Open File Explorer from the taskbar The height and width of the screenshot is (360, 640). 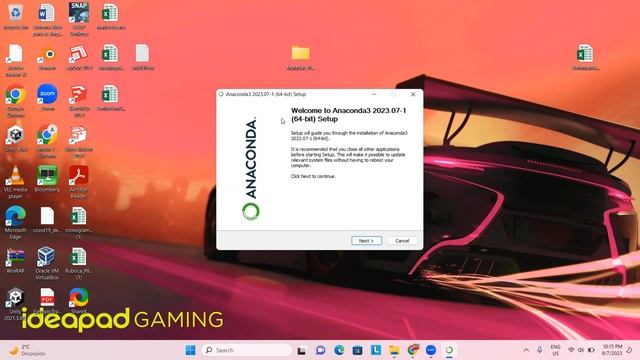click(394, 350)
